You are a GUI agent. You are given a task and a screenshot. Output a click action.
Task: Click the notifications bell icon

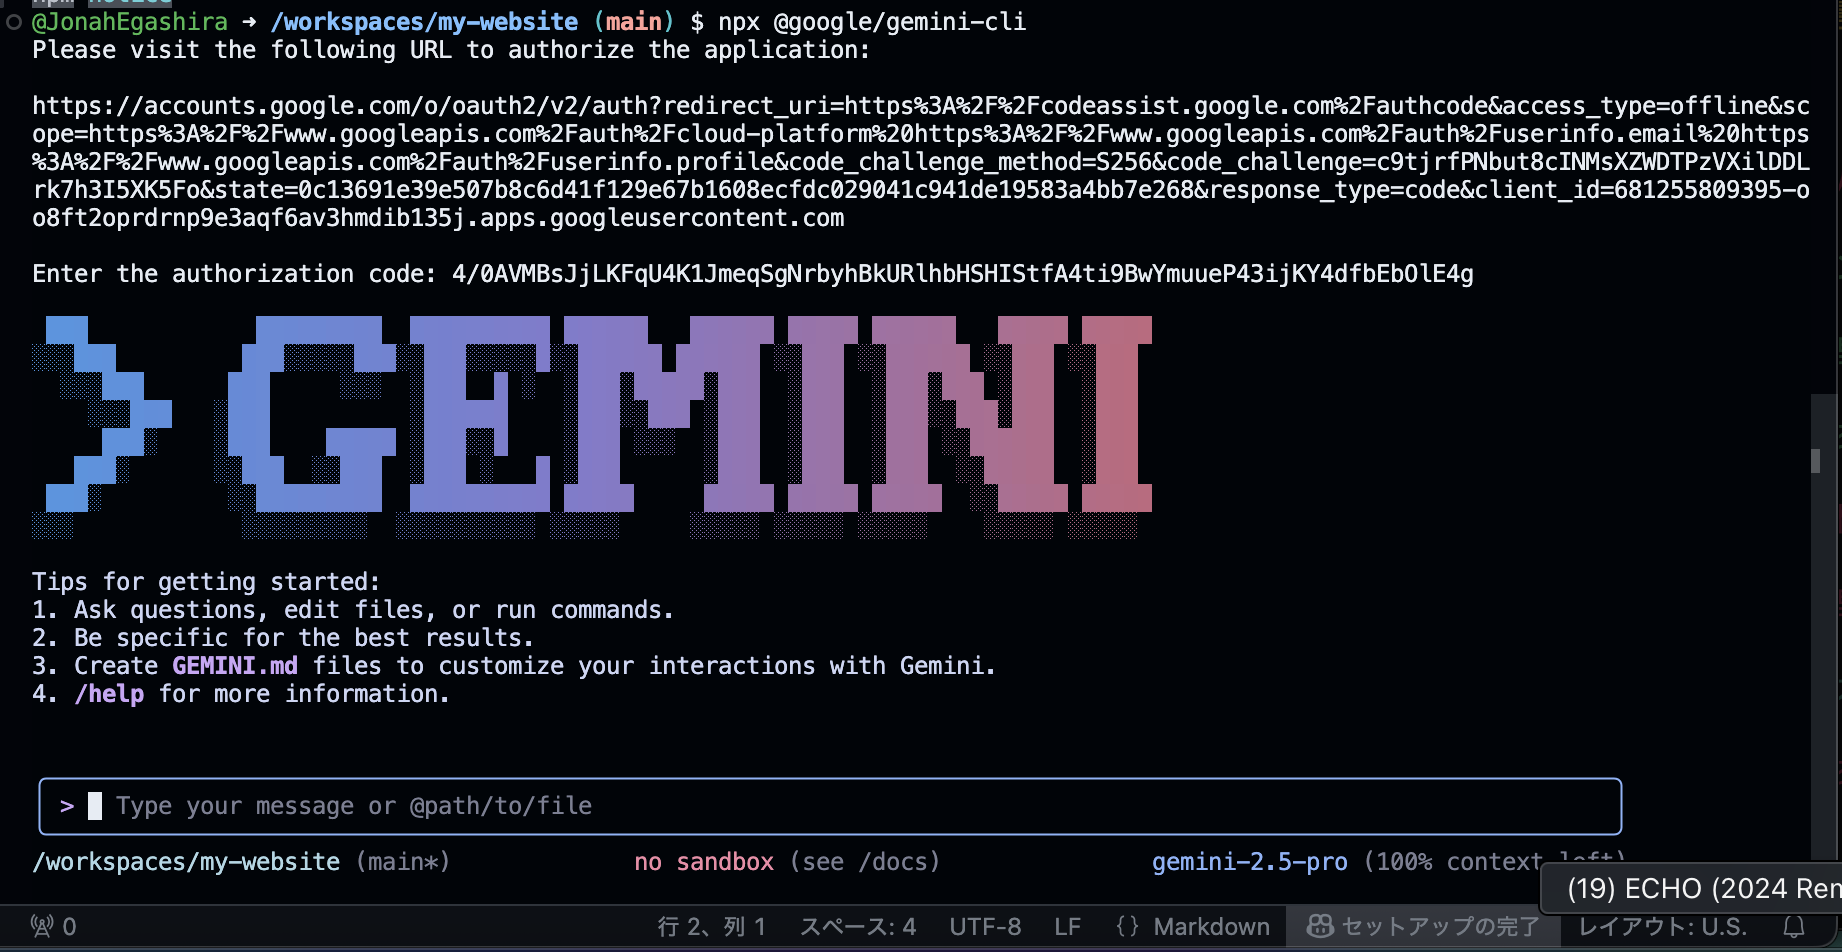(1794, 927)
